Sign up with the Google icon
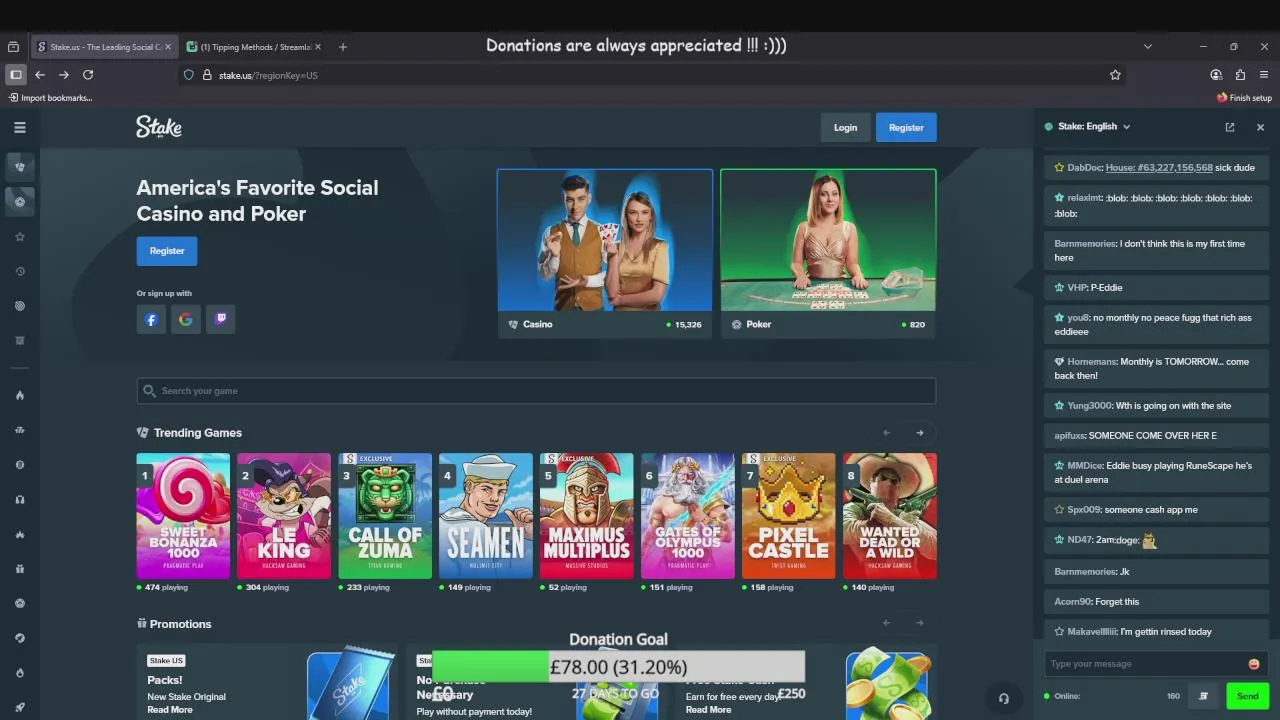This screenshot has width=1280, height=720. tap(186, 320)
